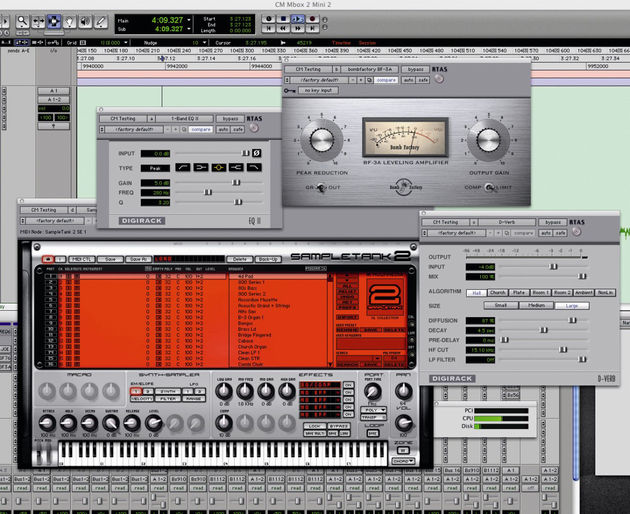Open plug-in selector showing bombfactory BF-3A
The height and width of the screenshot is (514, 630).
click(370, 69)
